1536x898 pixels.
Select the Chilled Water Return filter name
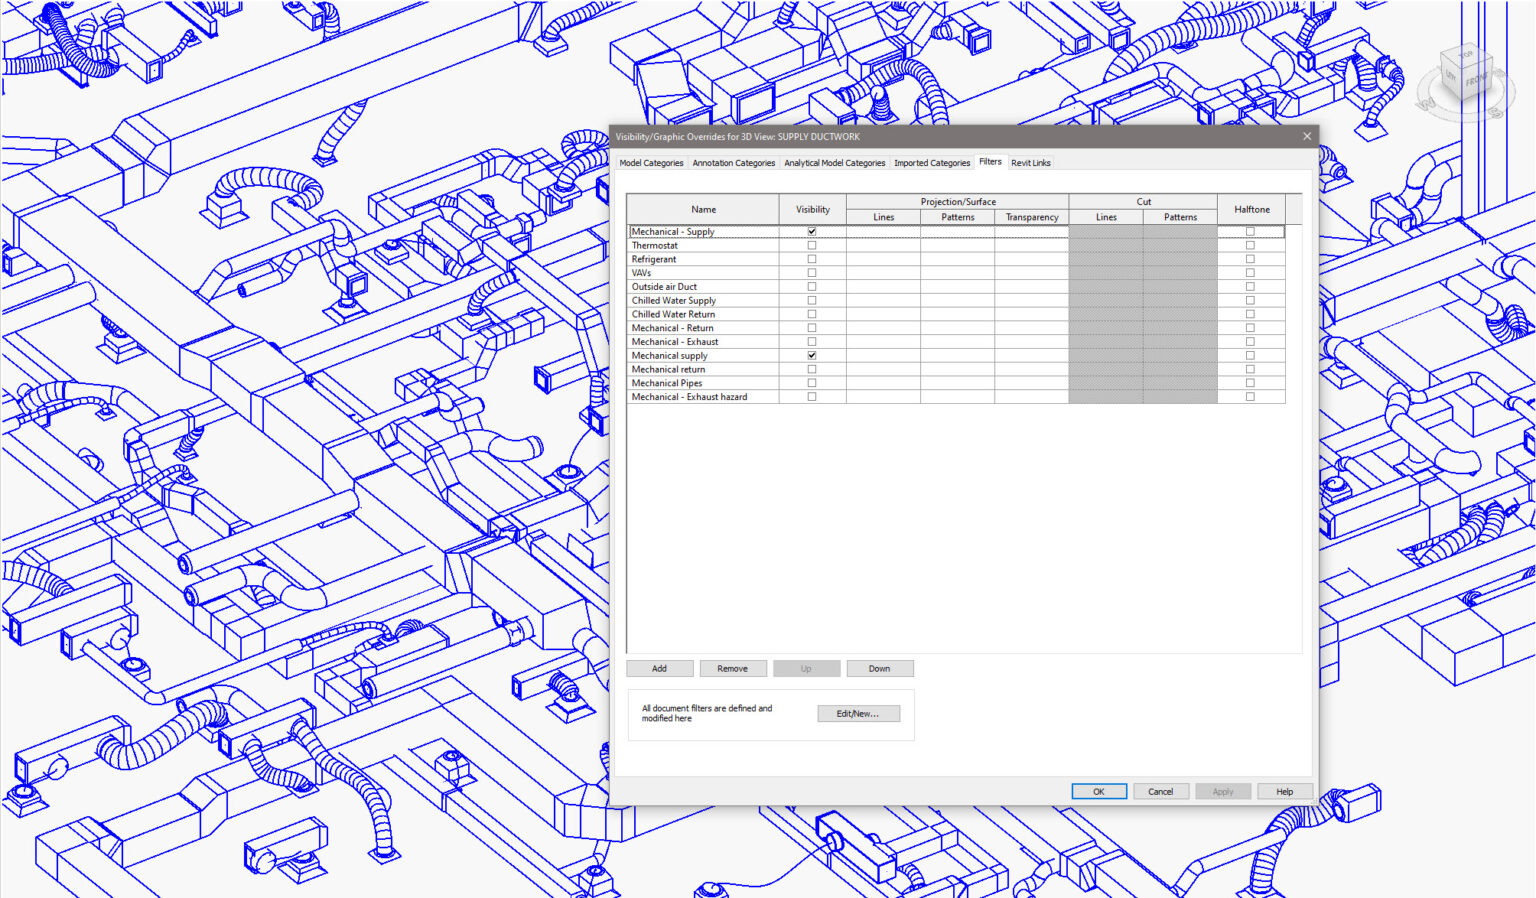[673, 314]
